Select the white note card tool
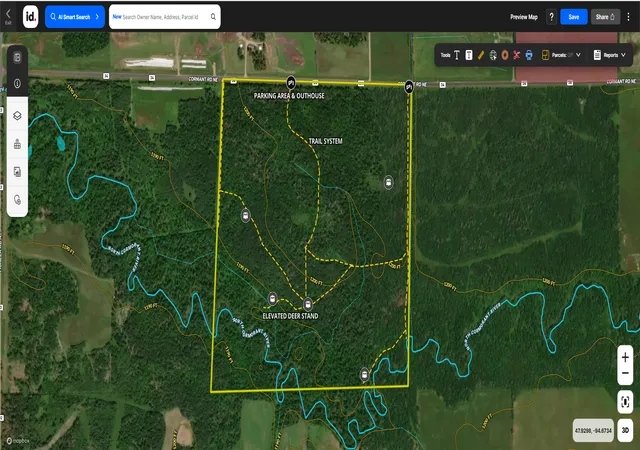 tap(469, 55)
